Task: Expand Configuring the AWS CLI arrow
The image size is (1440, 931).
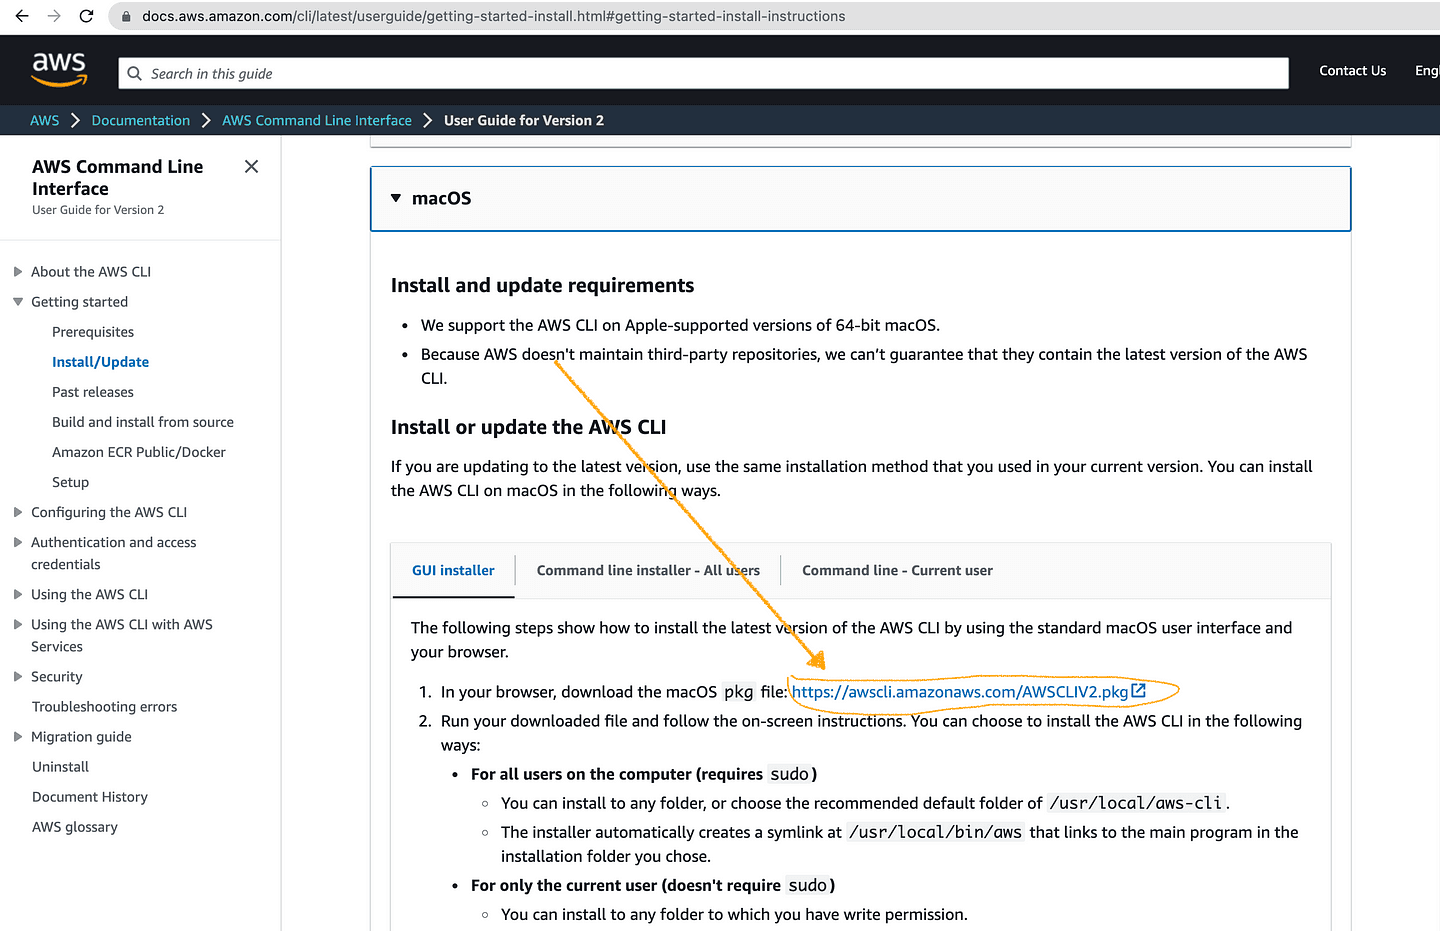Action: point(17,512)
